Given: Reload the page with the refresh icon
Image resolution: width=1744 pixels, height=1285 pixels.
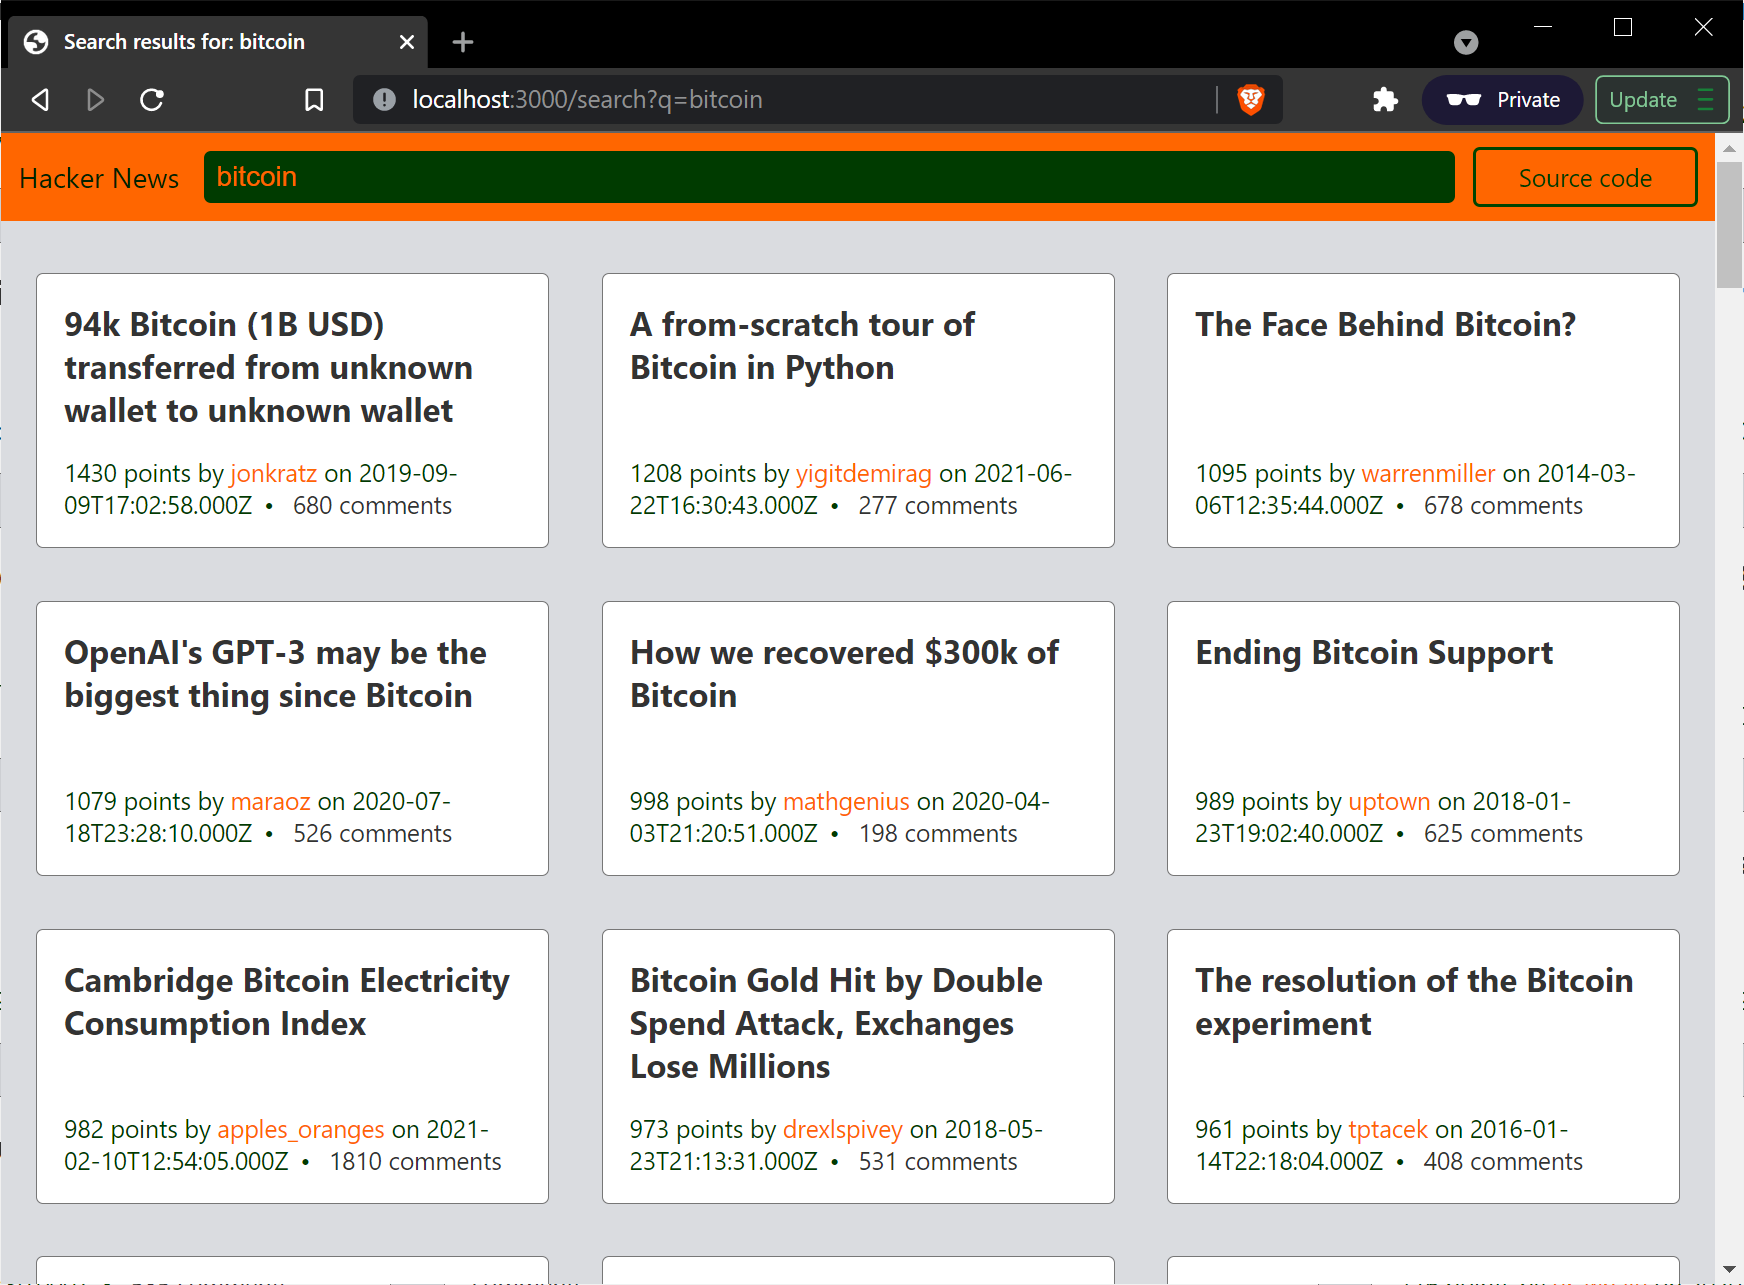Looking at the screenshot, I should [x=152, y=100].
